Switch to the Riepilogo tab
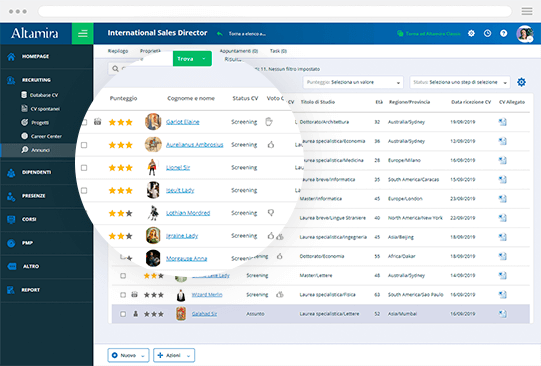The image size is (541, 366). (118, 51)
